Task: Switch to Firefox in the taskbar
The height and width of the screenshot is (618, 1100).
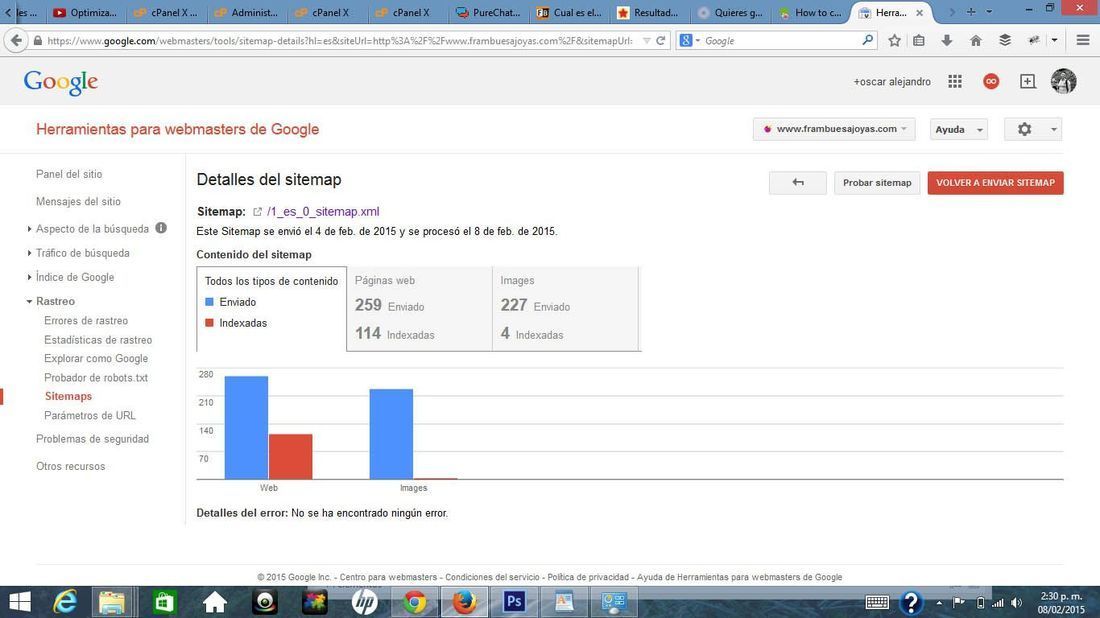Action: (464, 602)
